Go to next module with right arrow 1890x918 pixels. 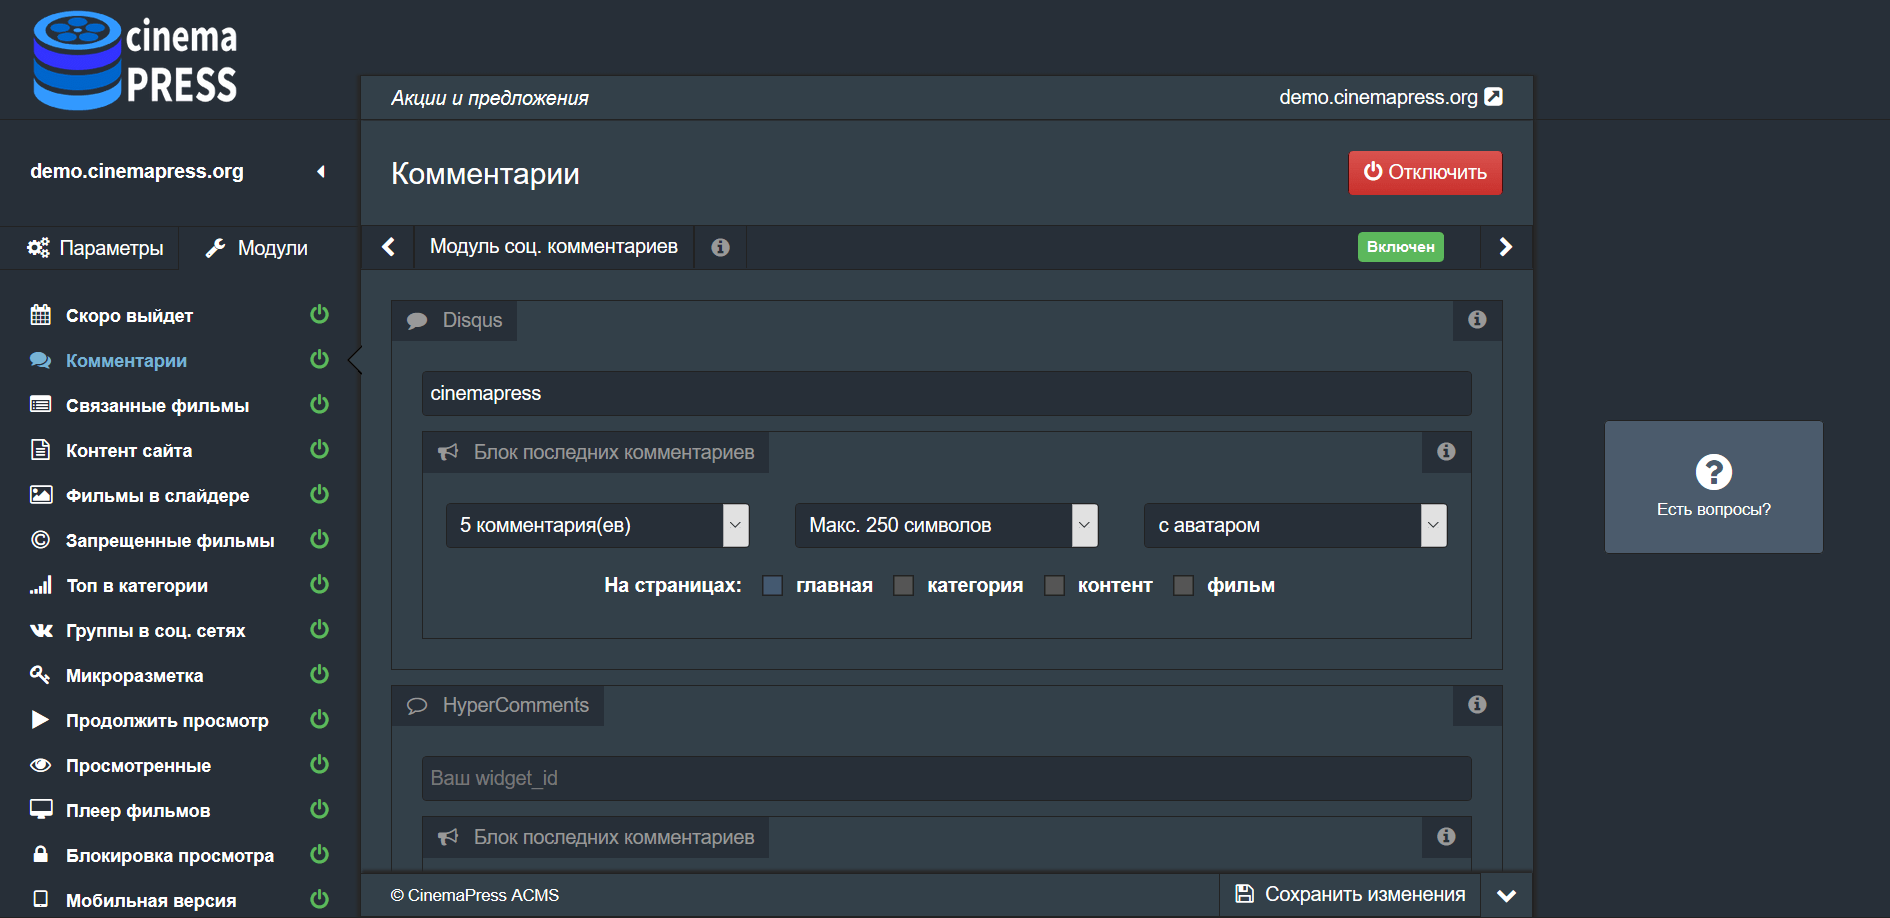[1505, 247]
